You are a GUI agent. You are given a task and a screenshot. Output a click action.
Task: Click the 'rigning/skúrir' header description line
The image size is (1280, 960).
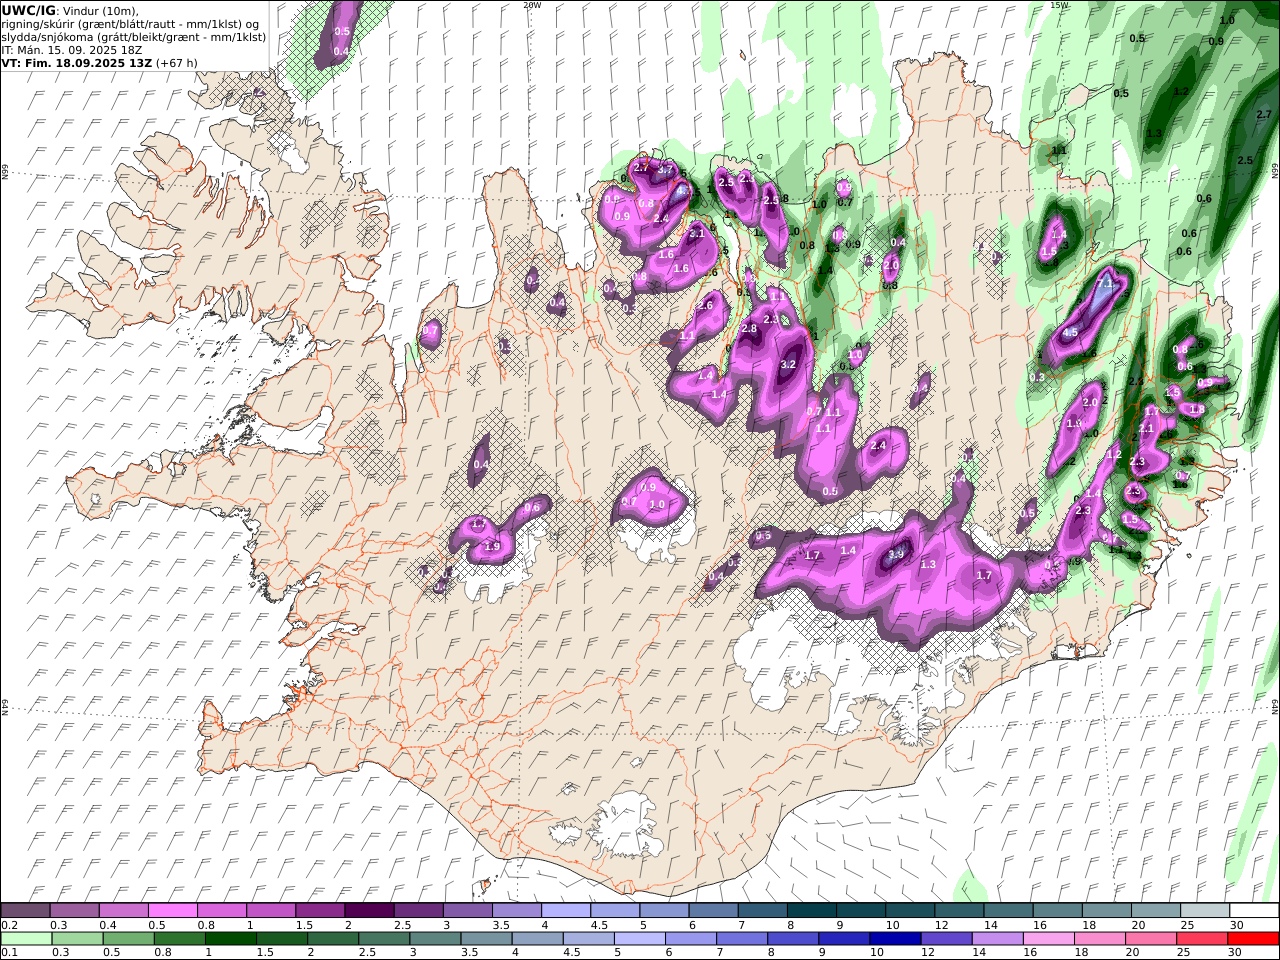(x=130, y=23)
